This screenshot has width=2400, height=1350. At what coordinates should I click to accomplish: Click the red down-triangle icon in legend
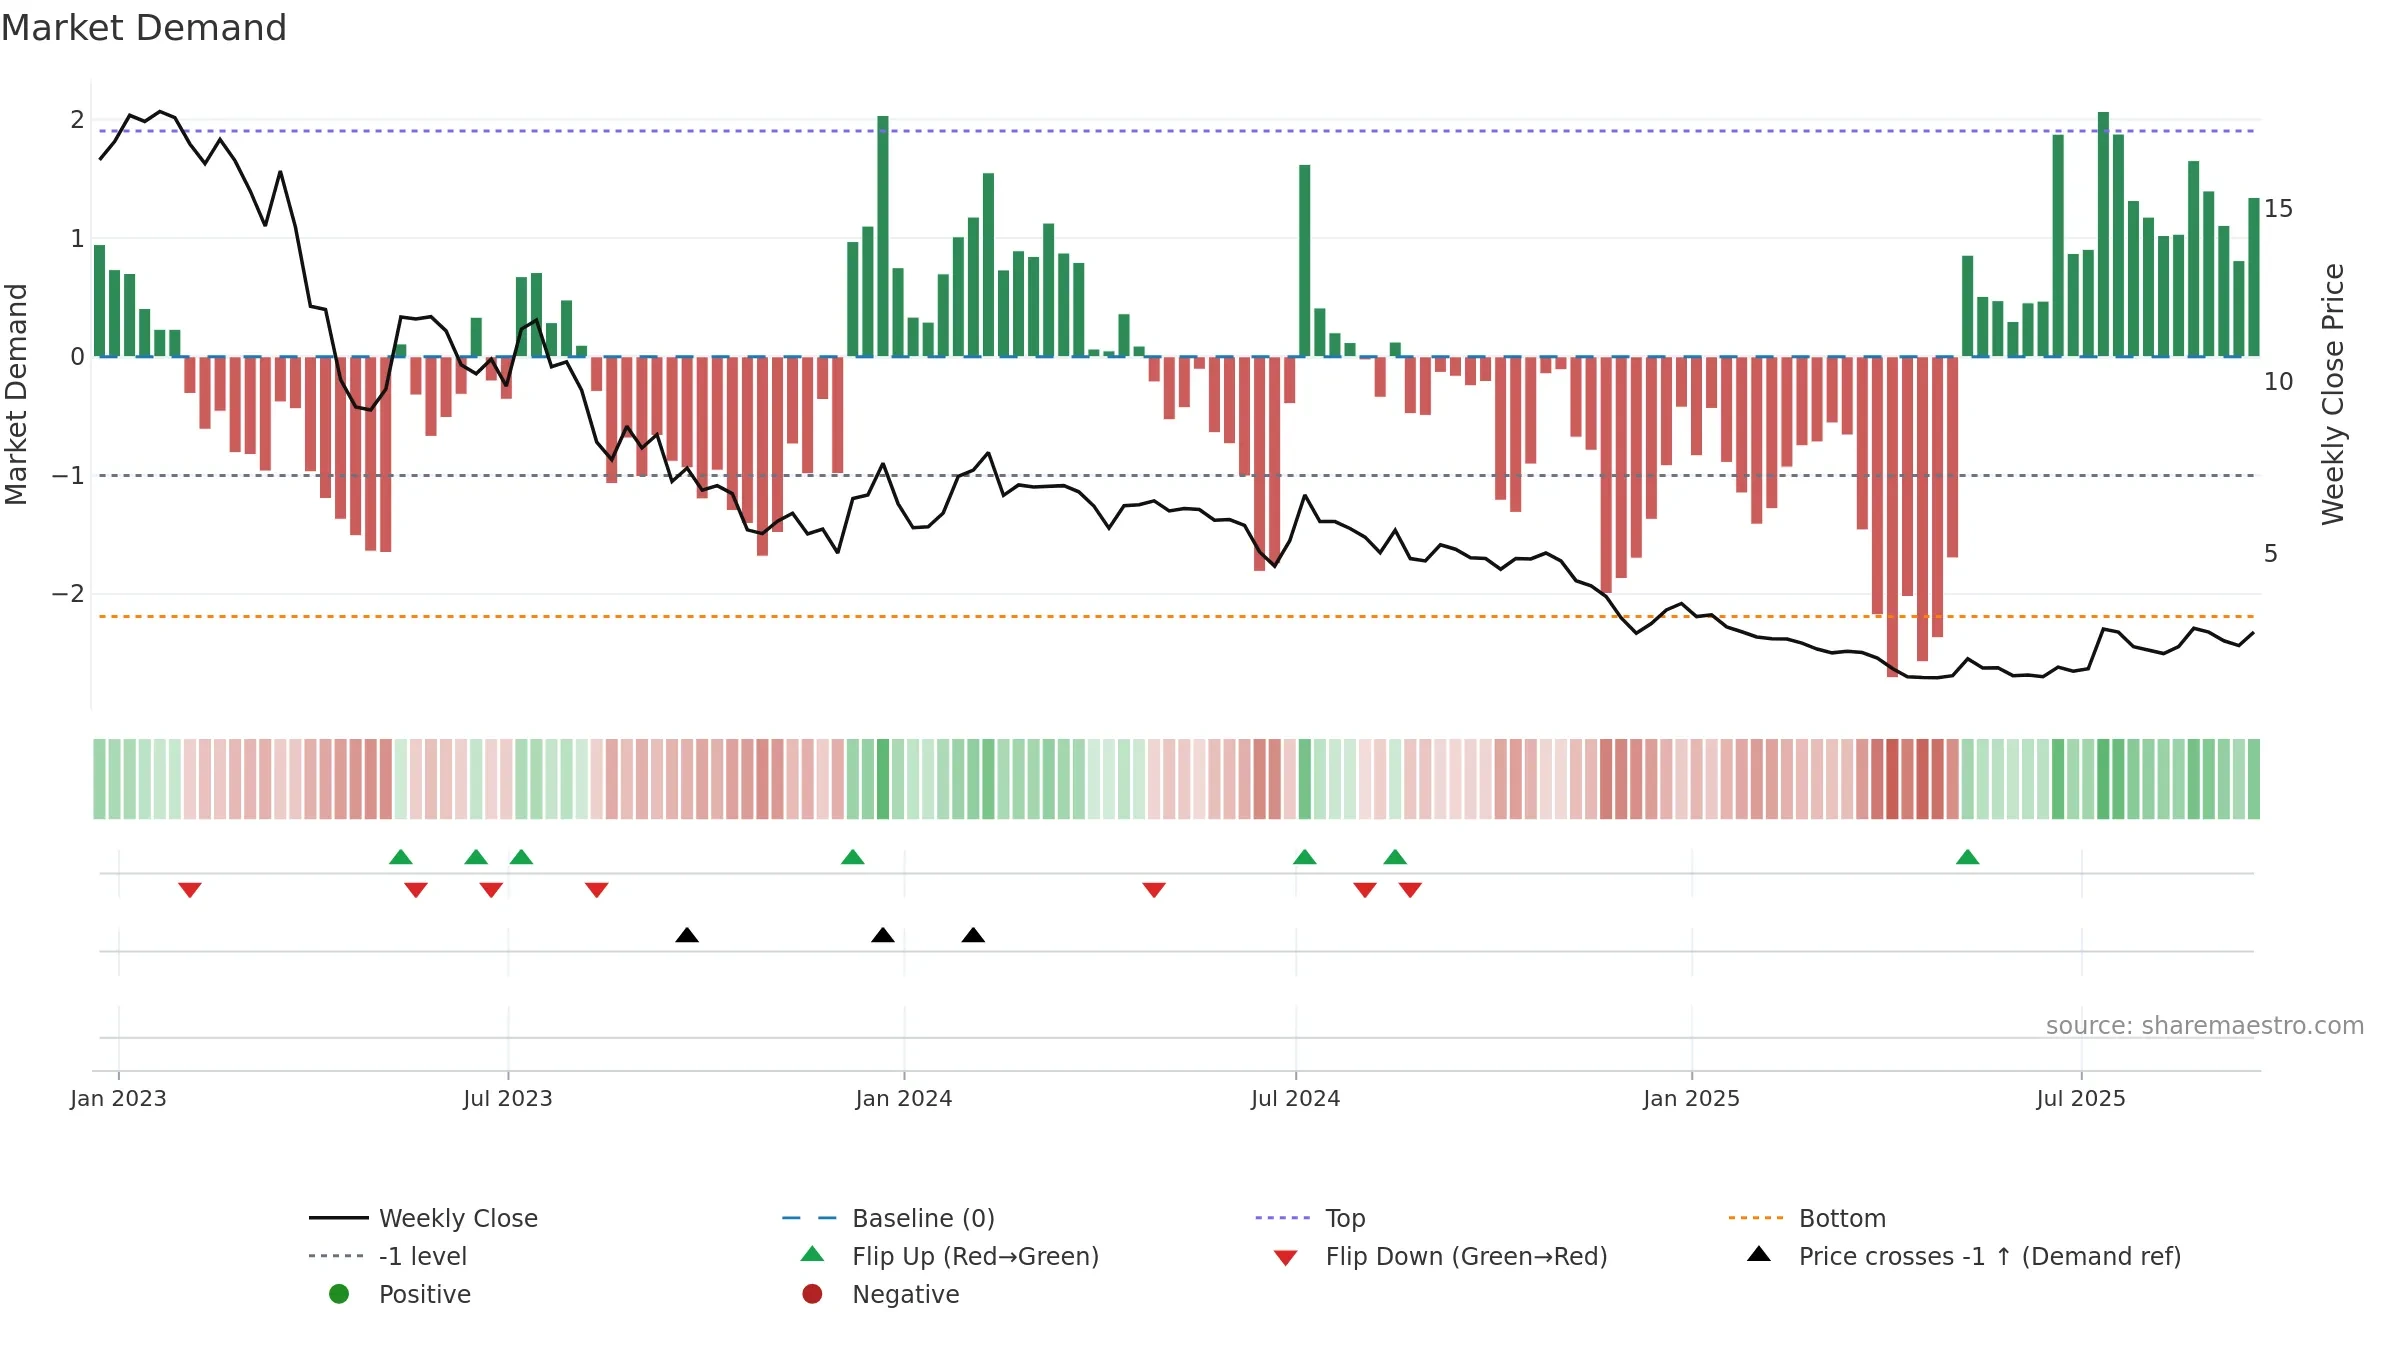[x=1285, y=1258]
